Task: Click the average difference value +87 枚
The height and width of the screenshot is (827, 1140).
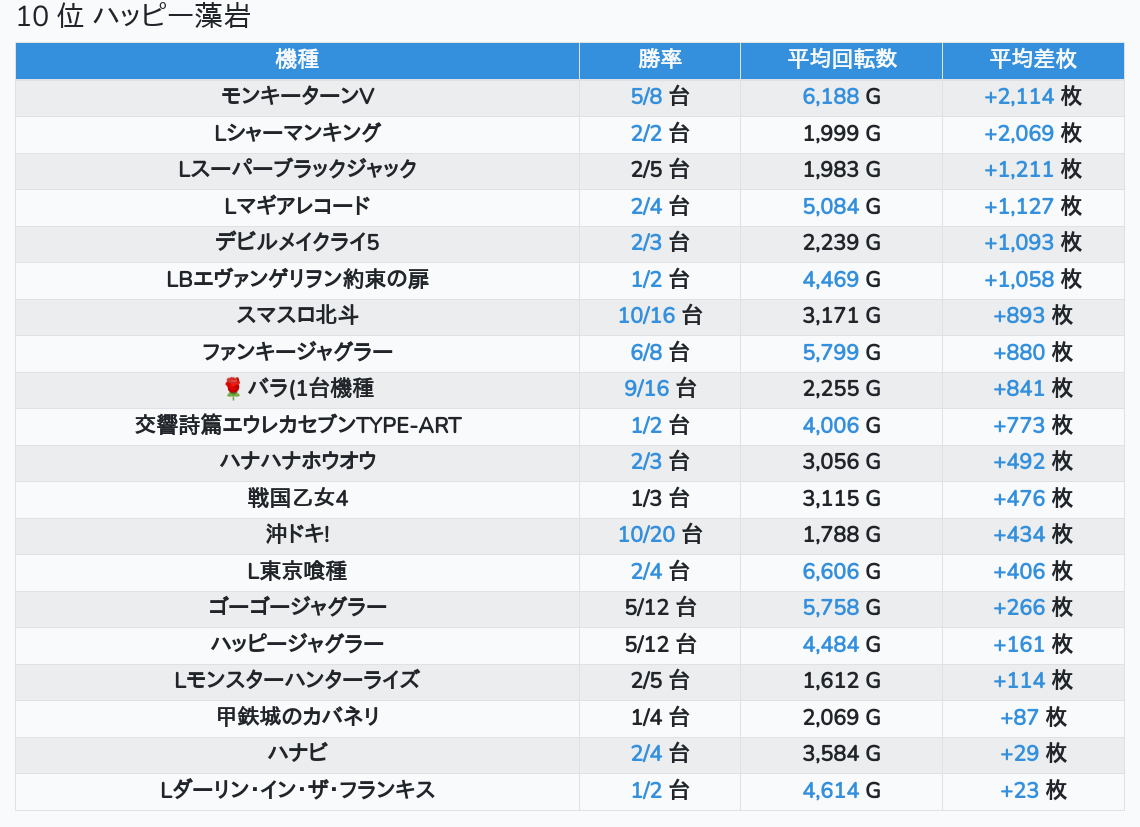Action: [x=1033, y=717]
